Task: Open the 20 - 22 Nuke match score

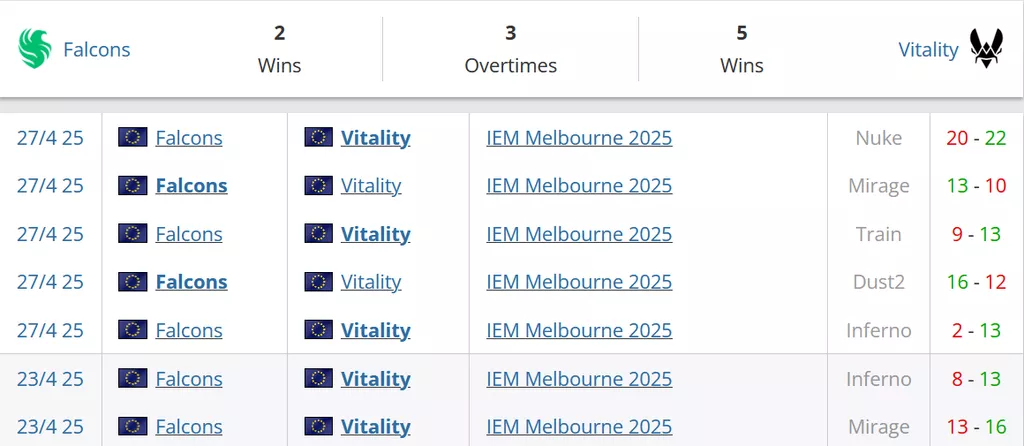Action: pyautogui.click(x=976, y=138)
